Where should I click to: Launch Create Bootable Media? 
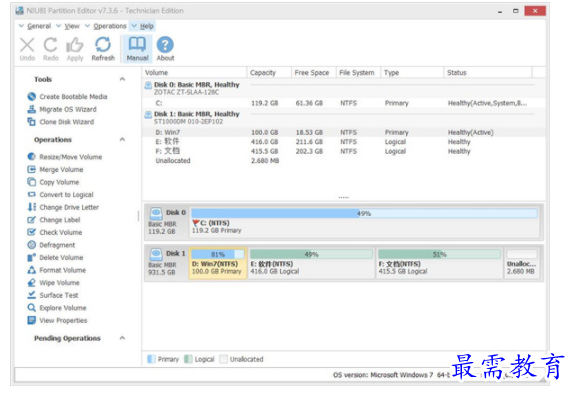pos(67,96)
